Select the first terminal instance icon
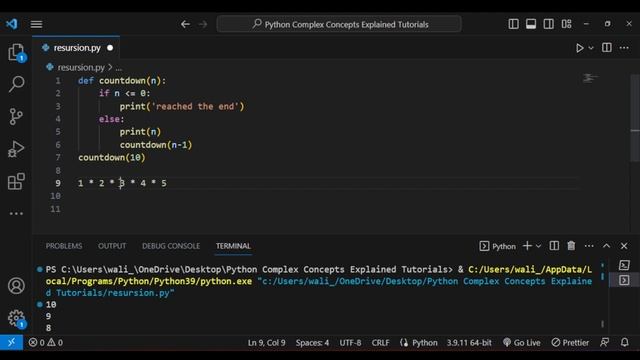This screenshot has height=360, width=640. (x=624, y=265)
